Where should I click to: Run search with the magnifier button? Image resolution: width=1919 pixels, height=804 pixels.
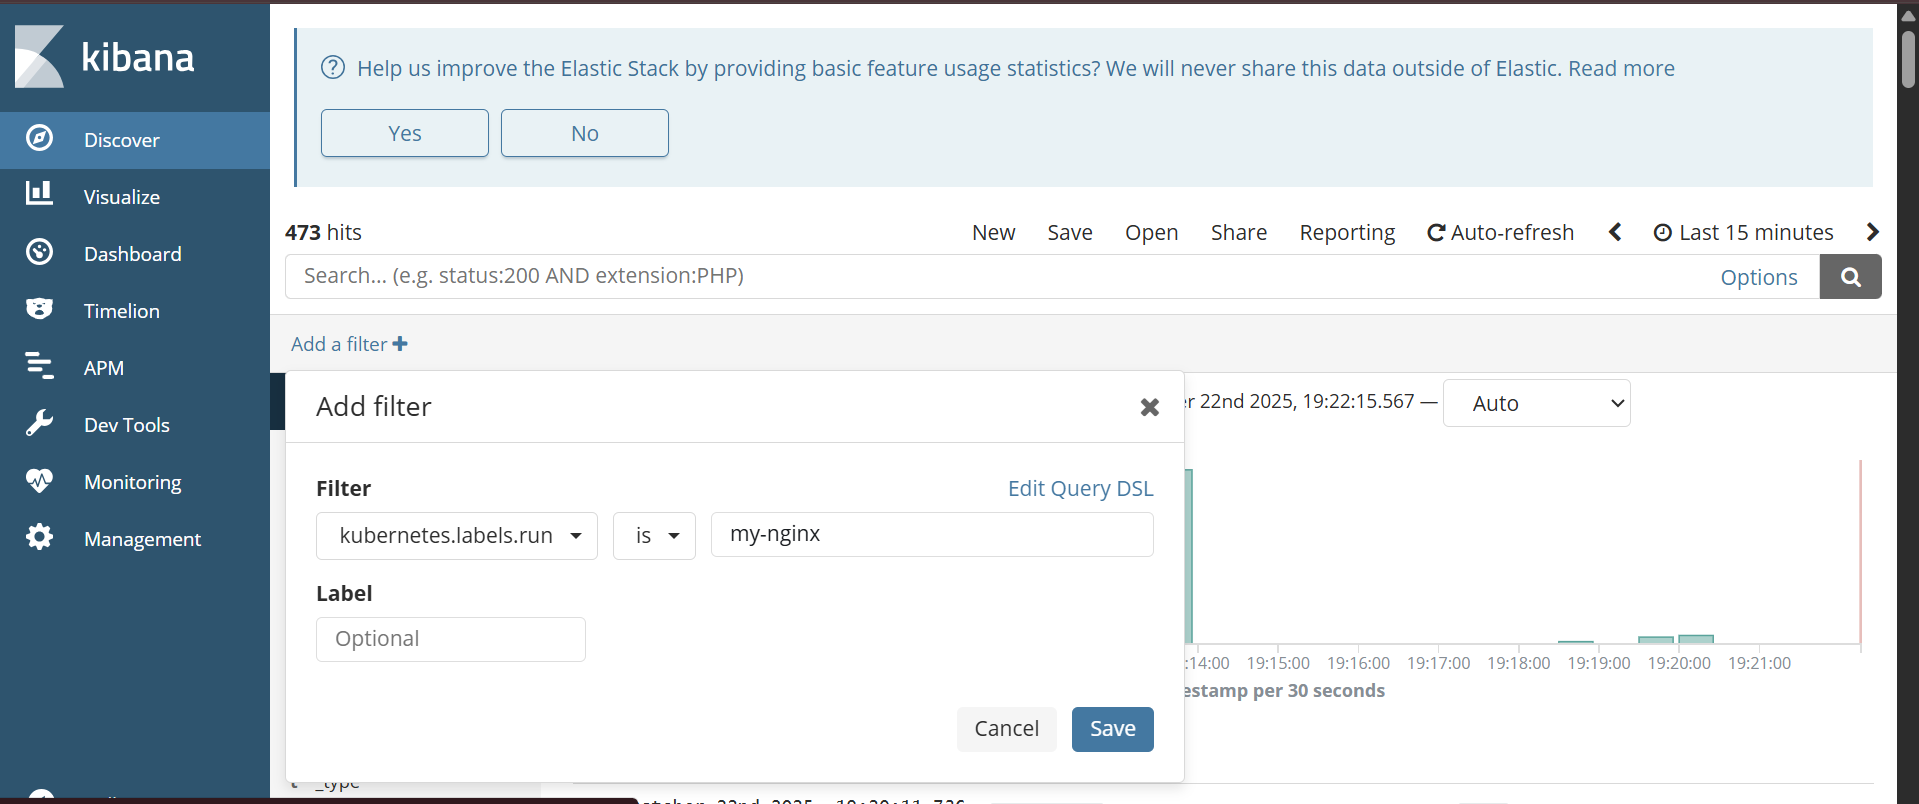pos(1850,277)
